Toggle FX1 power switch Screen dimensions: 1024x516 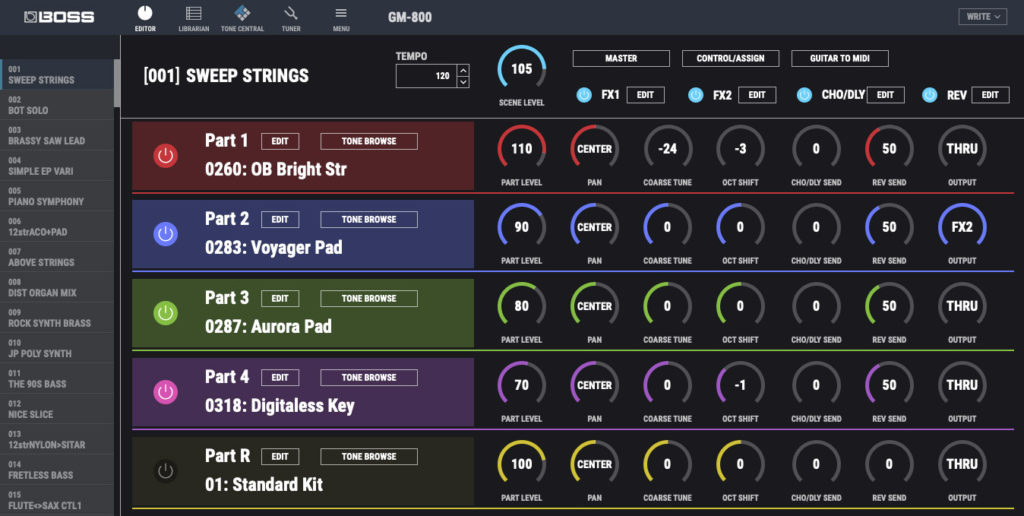coord(584,95)
